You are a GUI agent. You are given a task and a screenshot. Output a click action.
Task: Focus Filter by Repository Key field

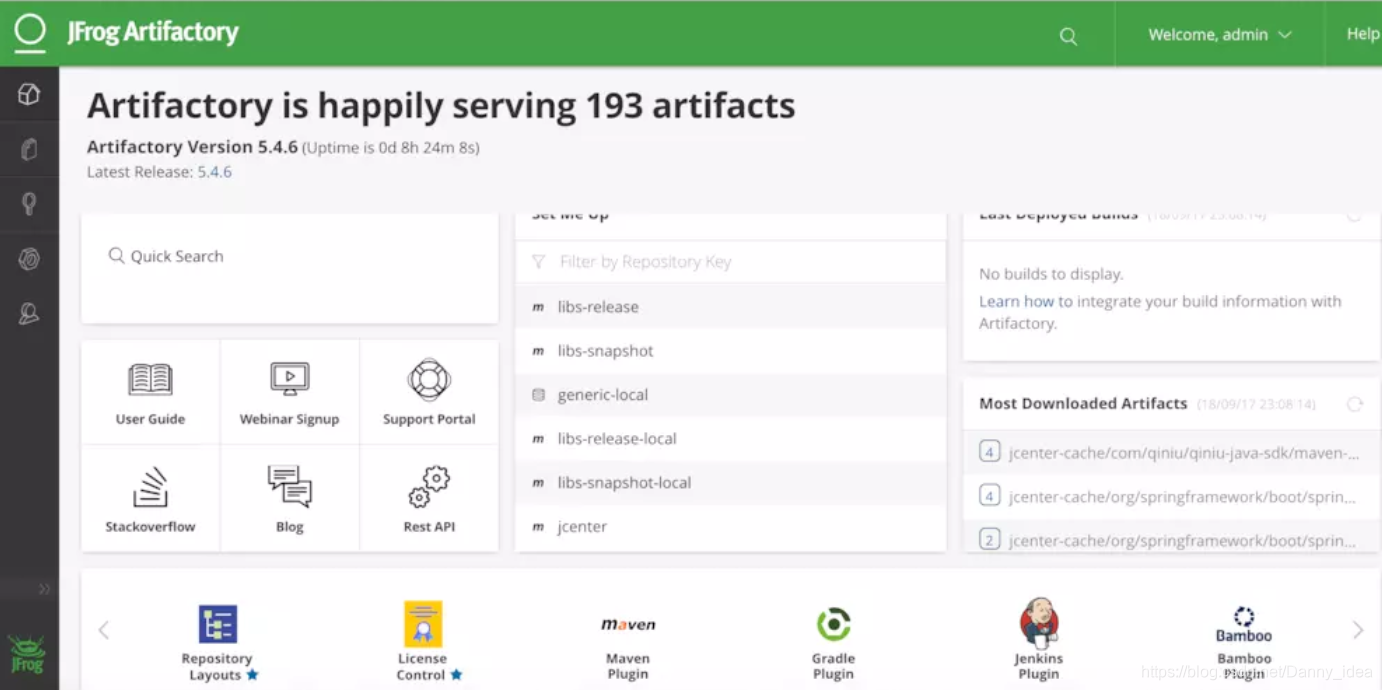[730, 262]
